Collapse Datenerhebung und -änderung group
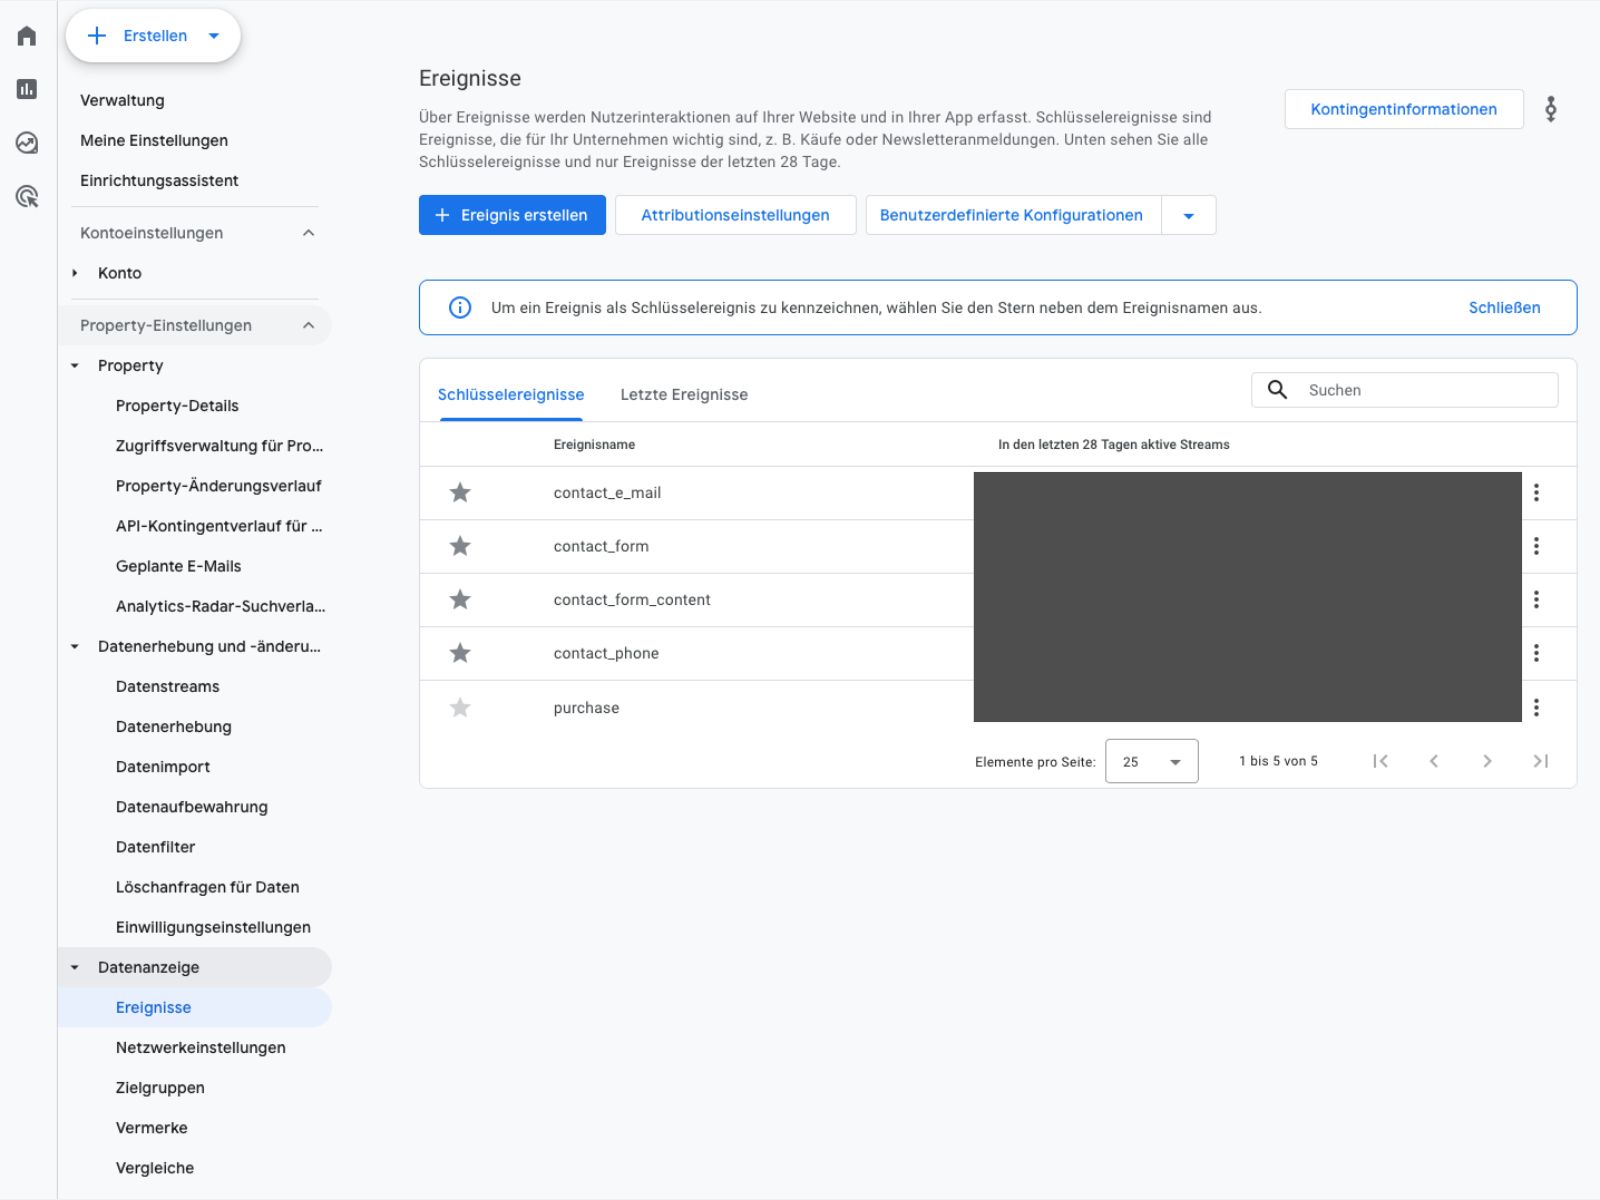The image size is (1600, 1200). pos(75,647)
